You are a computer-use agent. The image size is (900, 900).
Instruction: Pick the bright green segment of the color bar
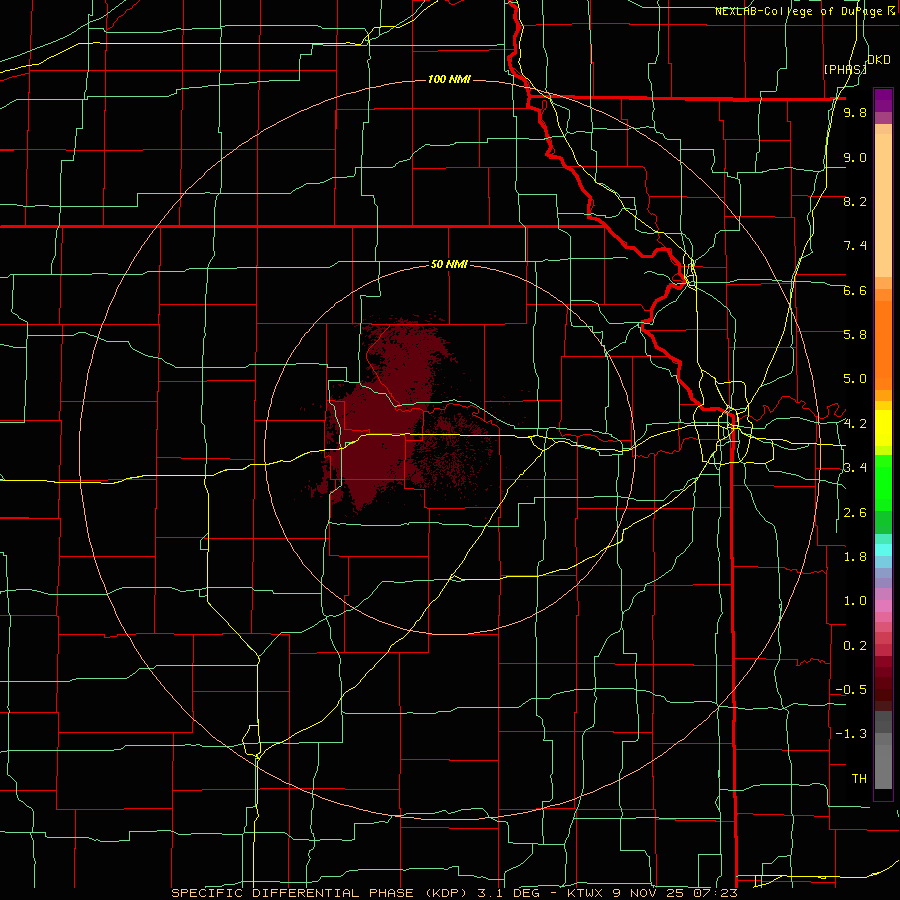tap(883, 482)
